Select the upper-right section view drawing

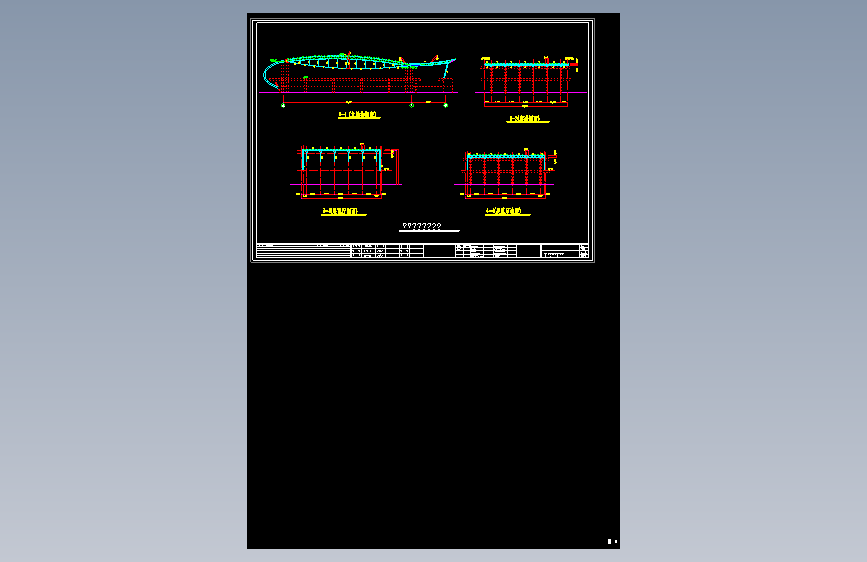pyautogui.click(x=530, y=81)
